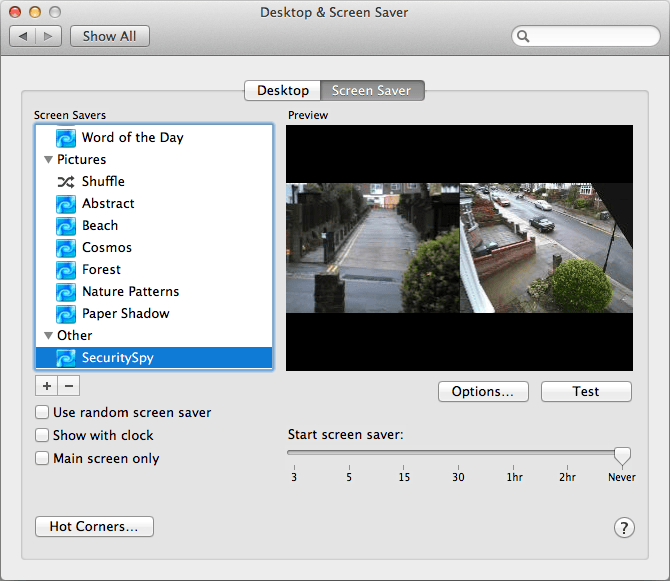Click the Beach screen saver icon
The width and height of the screenshot is (670, 581).
[x=66, y=226]
